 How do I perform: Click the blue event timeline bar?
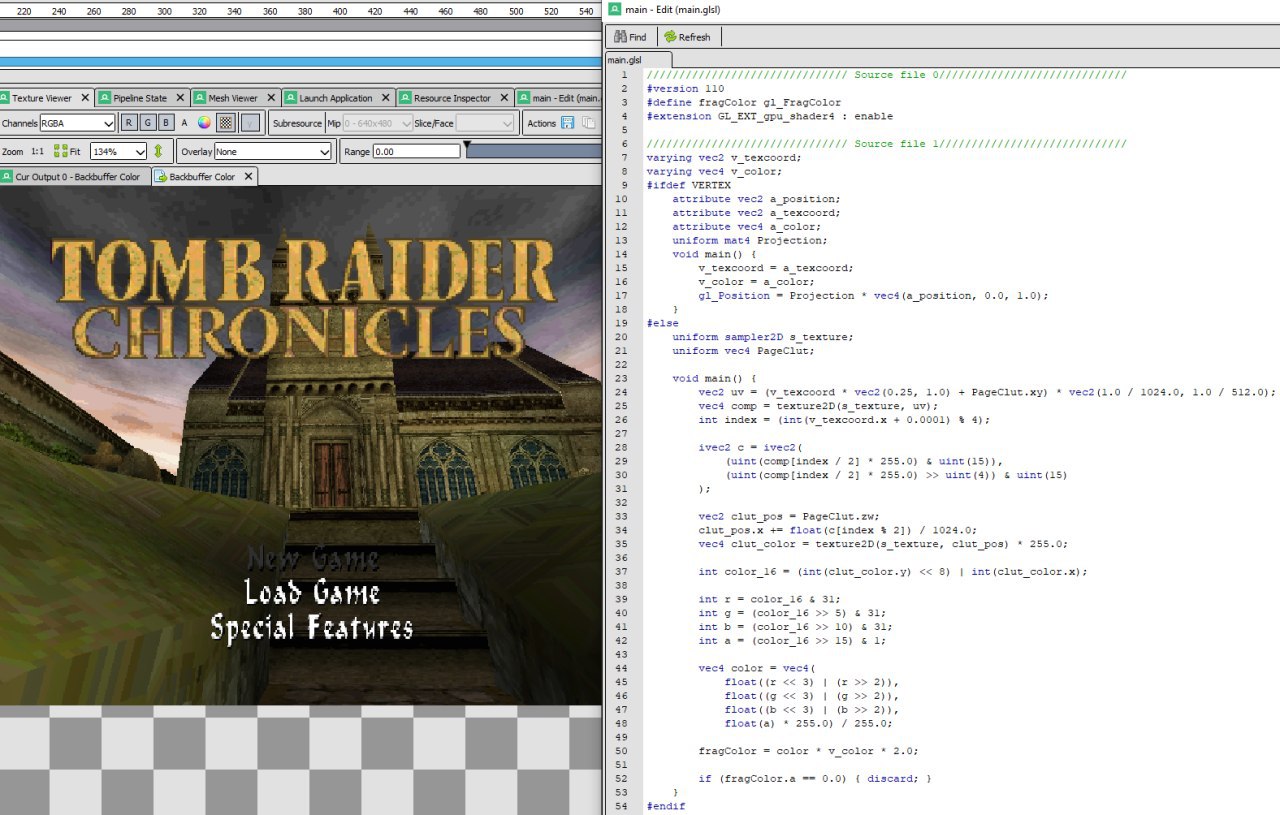(x=300, y=62)
